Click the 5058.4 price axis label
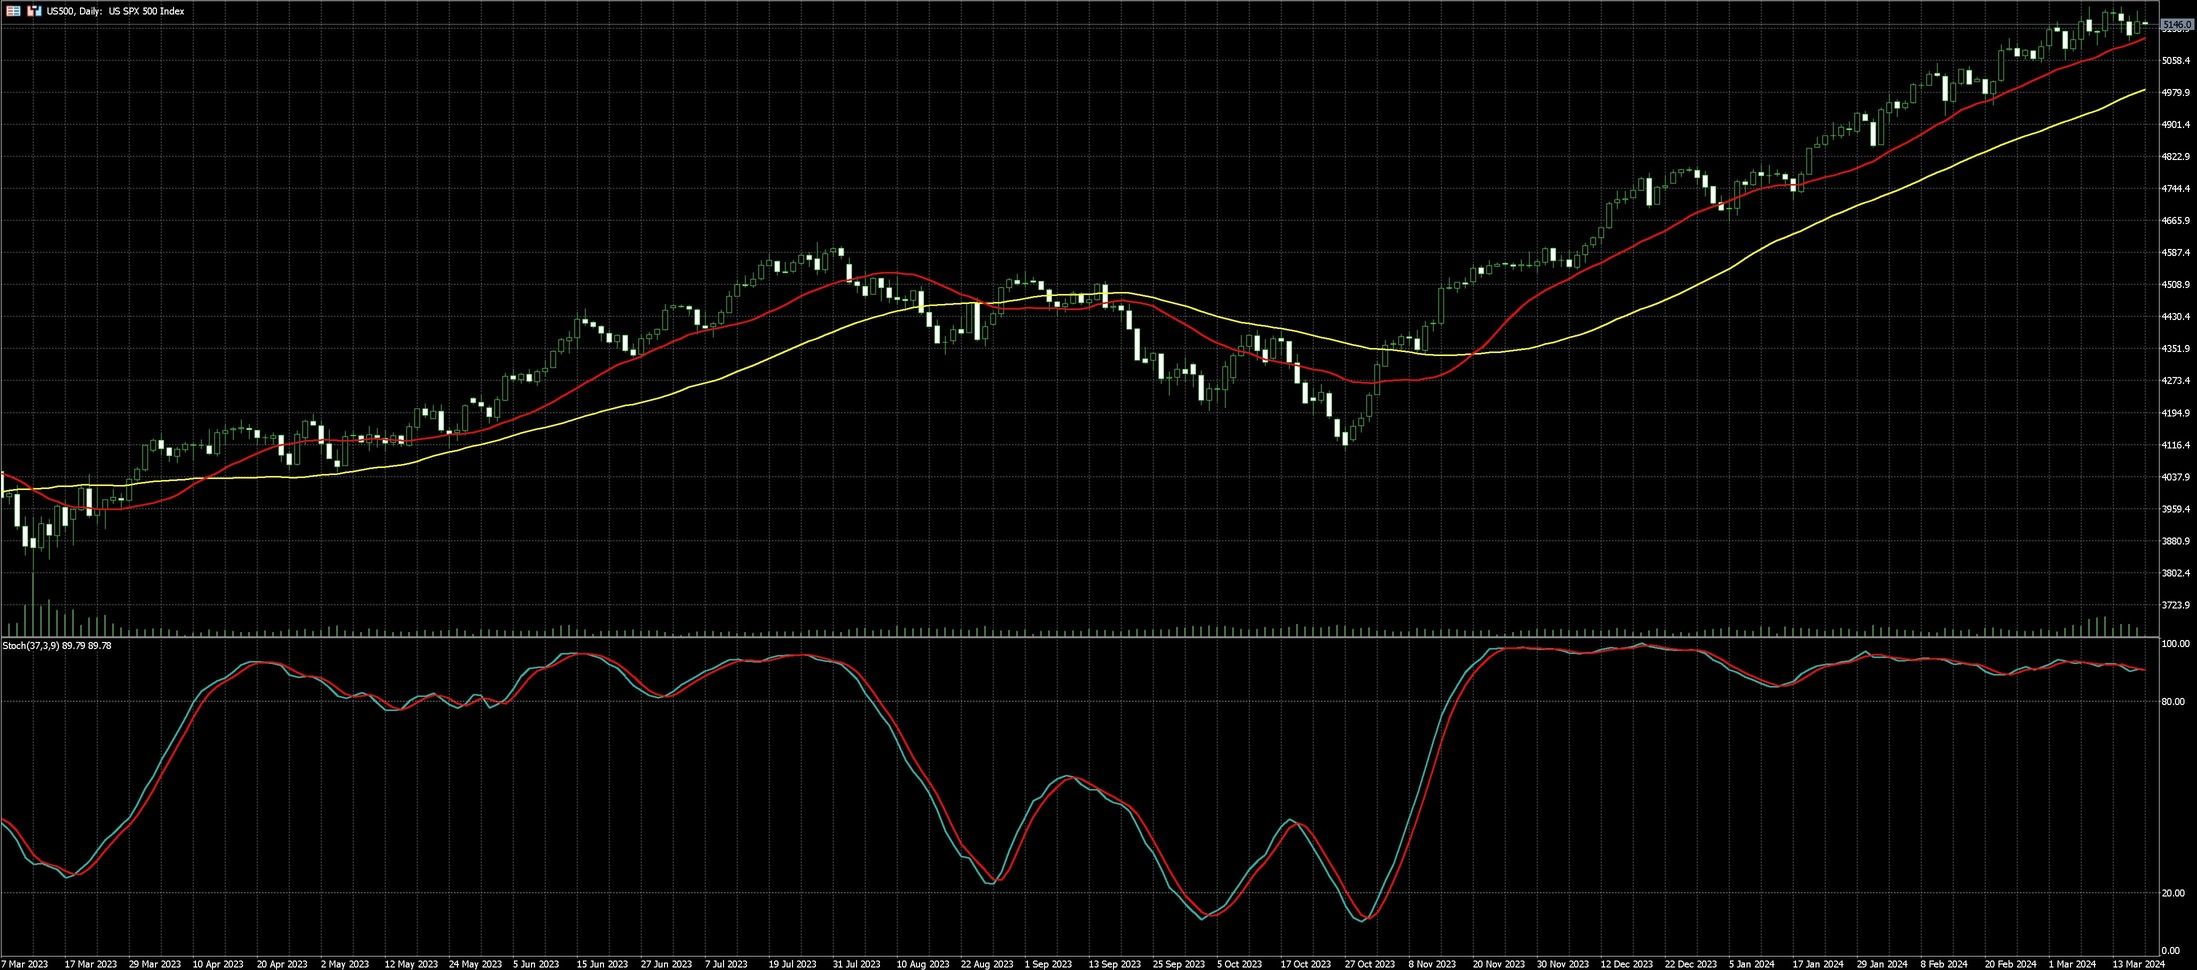Screen dimensions: 2197x970 (2176, 61)
